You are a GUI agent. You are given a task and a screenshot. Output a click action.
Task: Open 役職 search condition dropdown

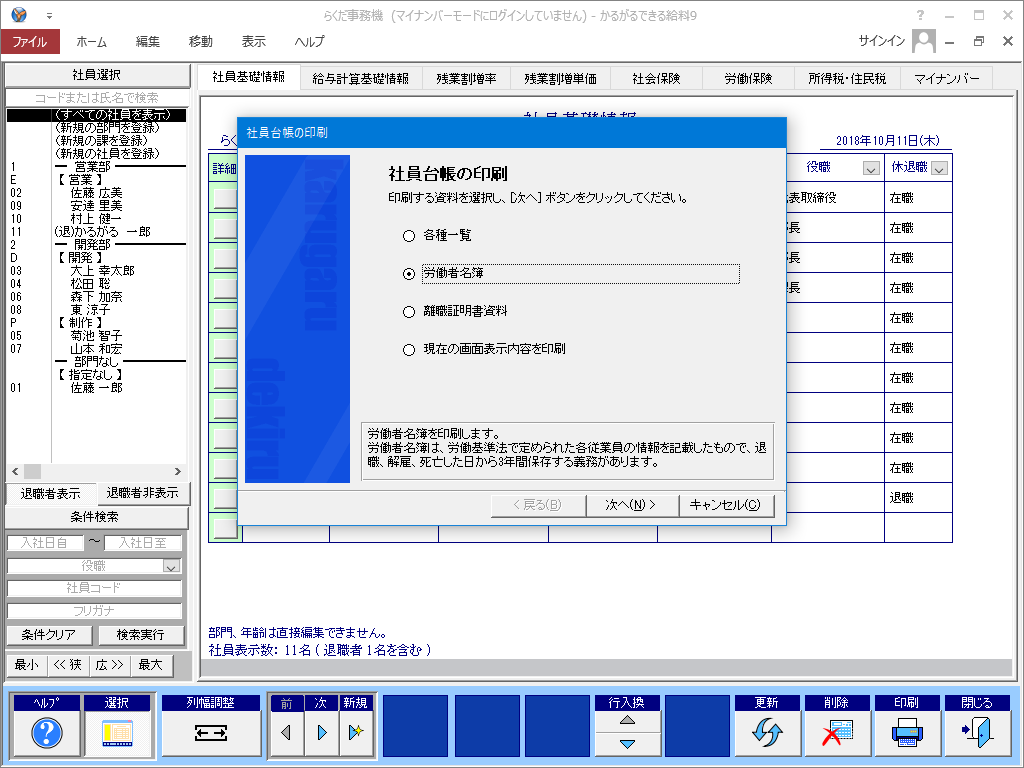point(172,566)
